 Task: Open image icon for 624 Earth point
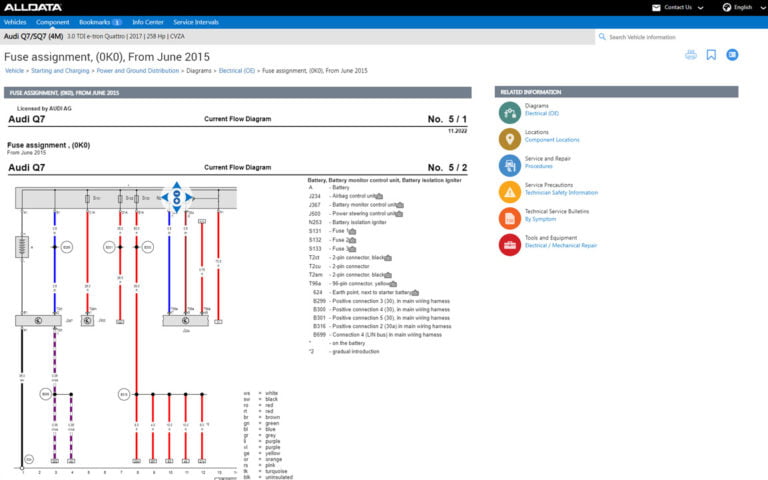[x=415, y=293]
